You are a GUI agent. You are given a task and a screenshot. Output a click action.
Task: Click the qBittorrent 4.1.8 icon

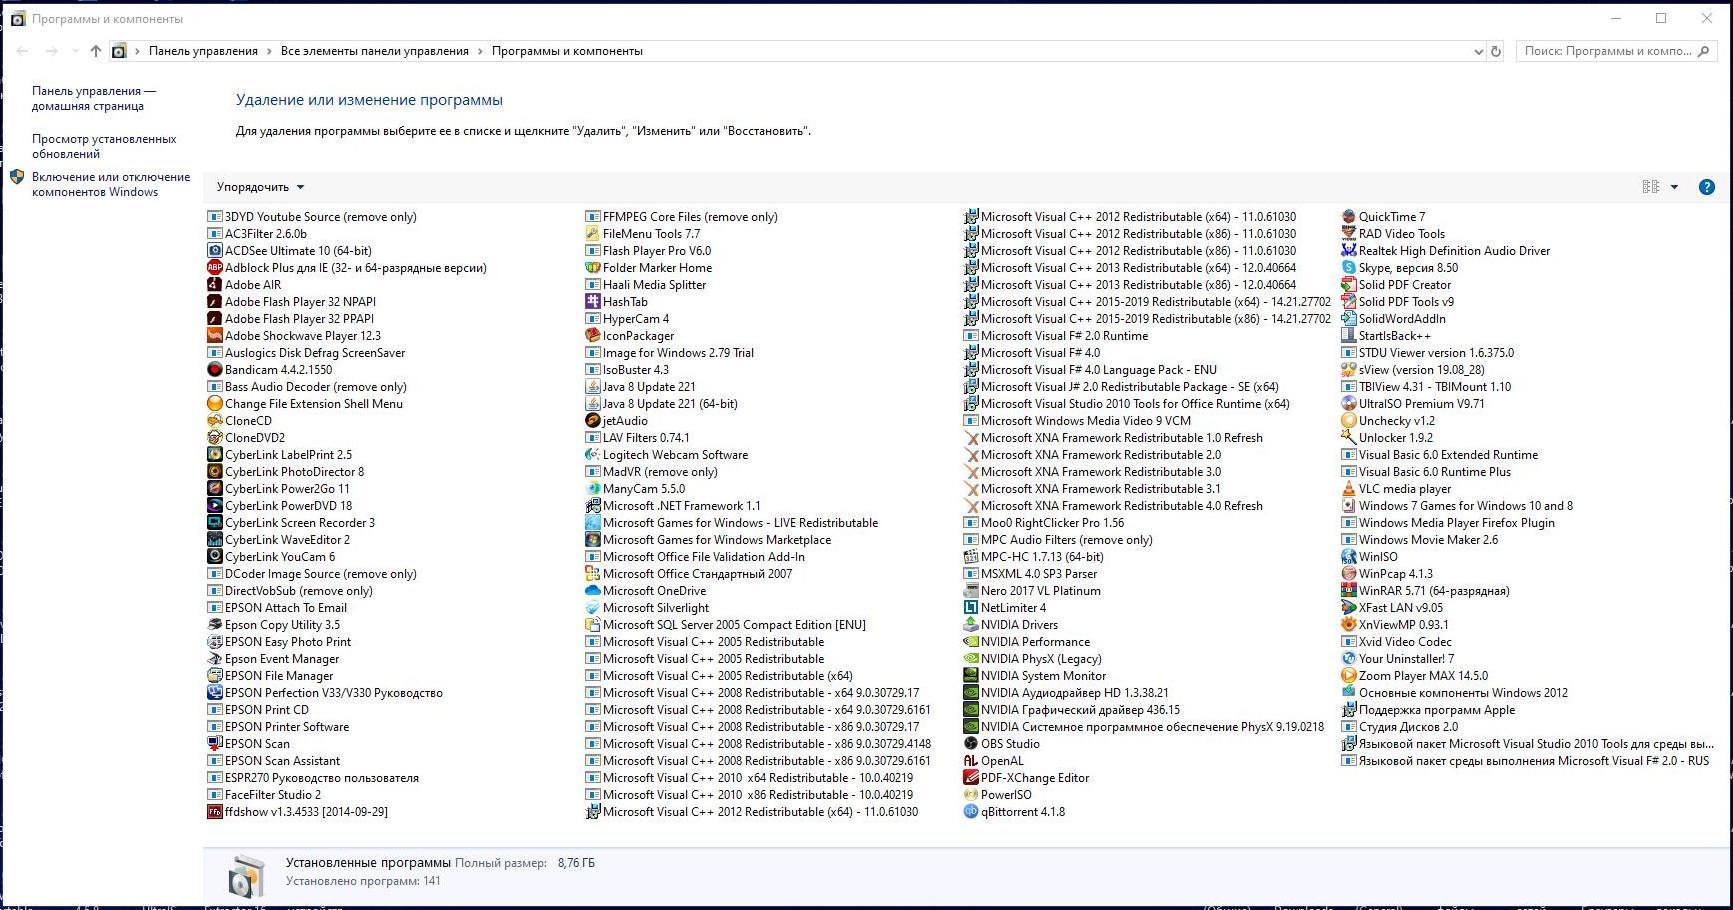coord(970,812)
